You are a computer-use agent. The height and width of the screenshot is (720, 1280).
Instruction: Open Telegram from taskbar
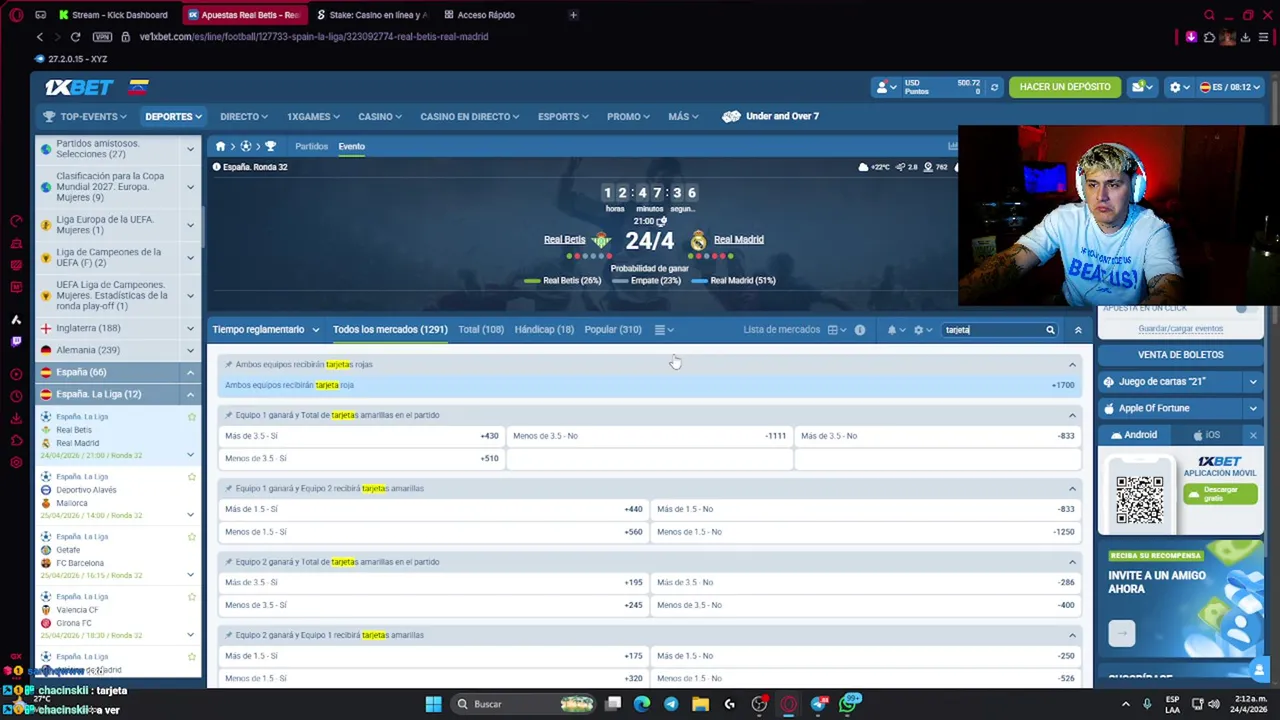(671, 704)
